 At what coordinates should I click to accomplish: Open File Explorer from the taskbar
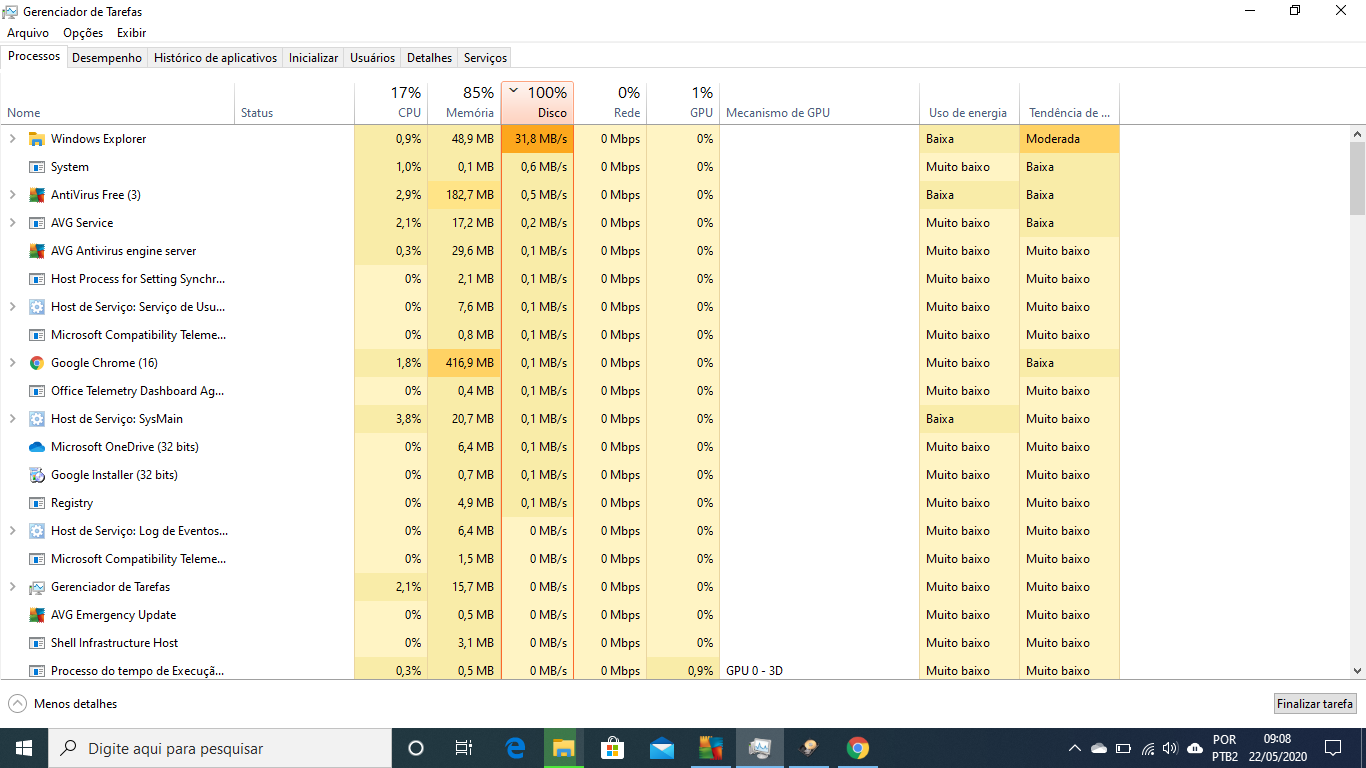563,748
